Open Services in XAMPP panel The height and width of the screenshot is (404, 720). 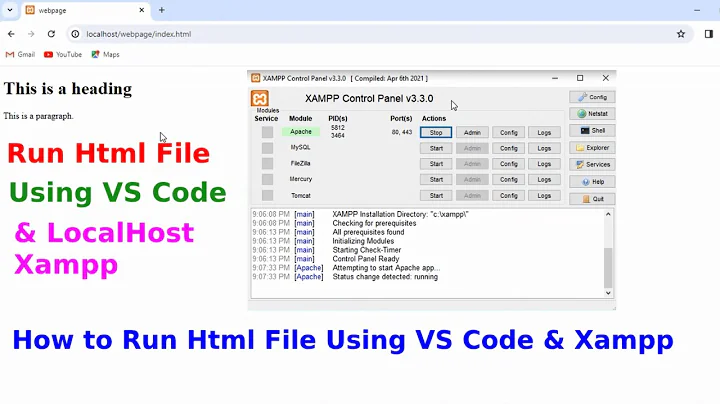(592, 164)
